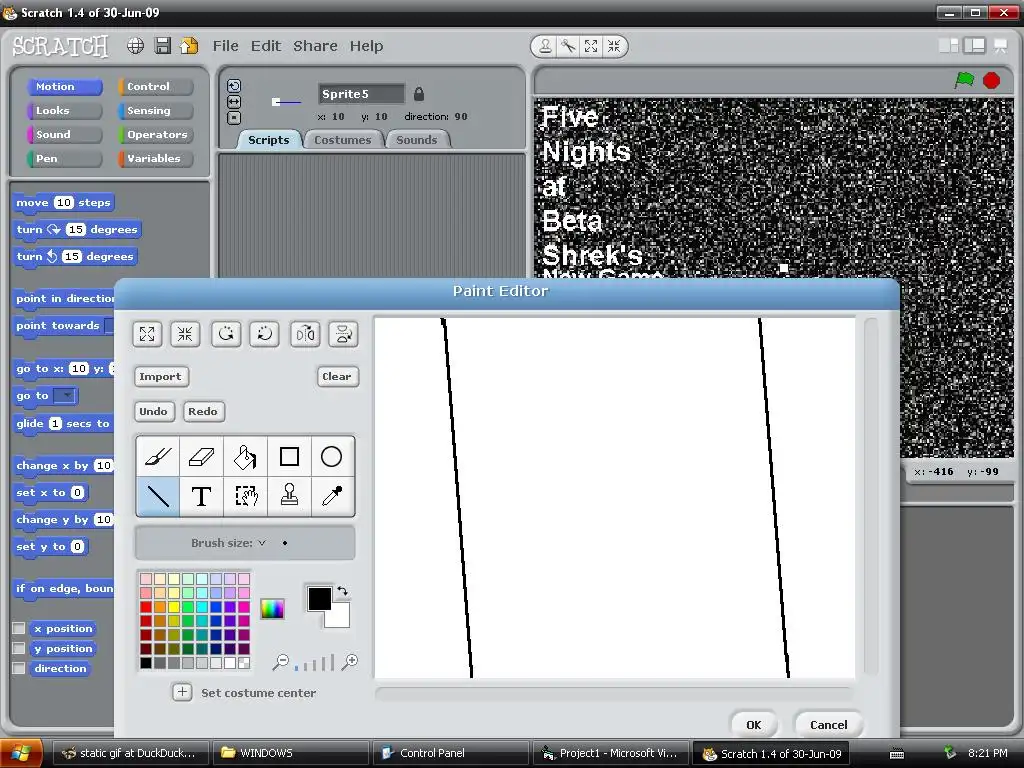1024x768 pixels.
Task: Click the Shrink image button in Paint Editor
Action: pyautogui.click(x=185, y=334)
